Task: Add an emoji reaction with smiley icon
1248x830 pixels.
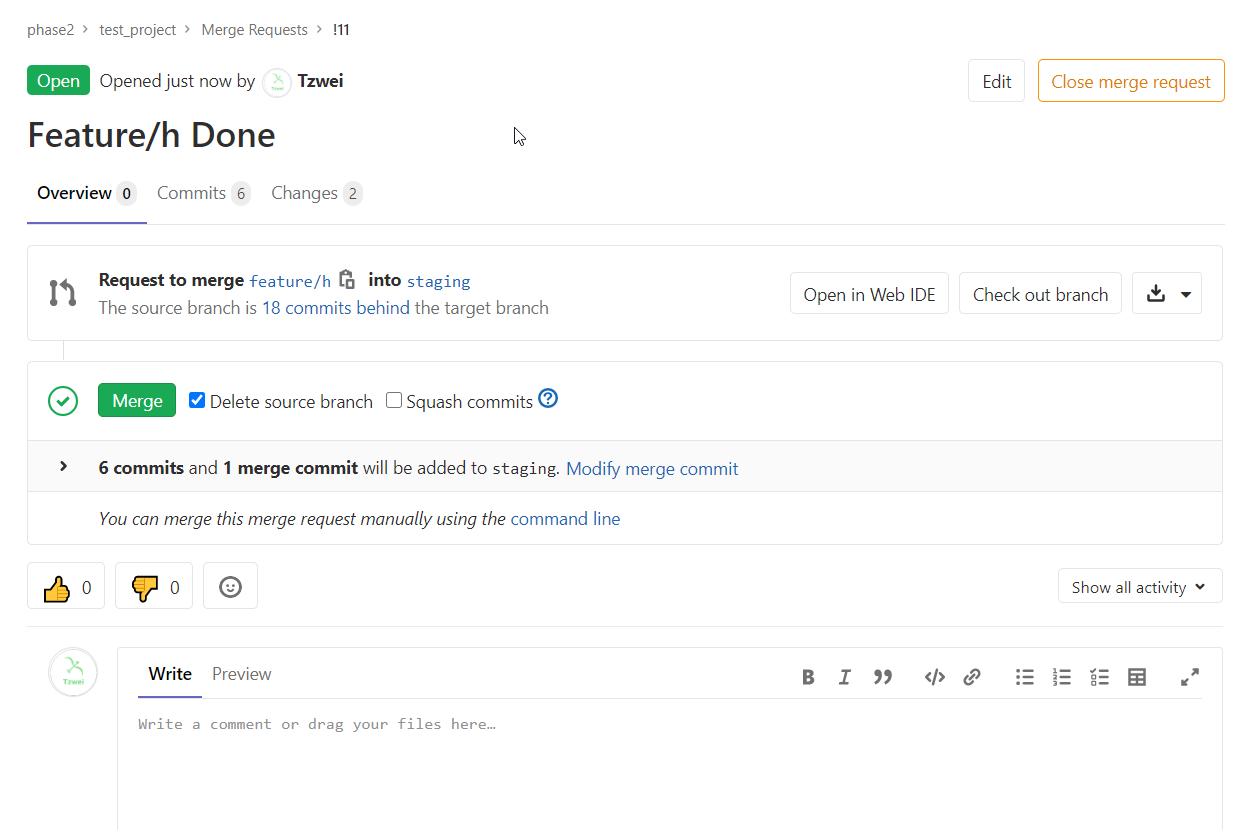Action: (230, 587)
